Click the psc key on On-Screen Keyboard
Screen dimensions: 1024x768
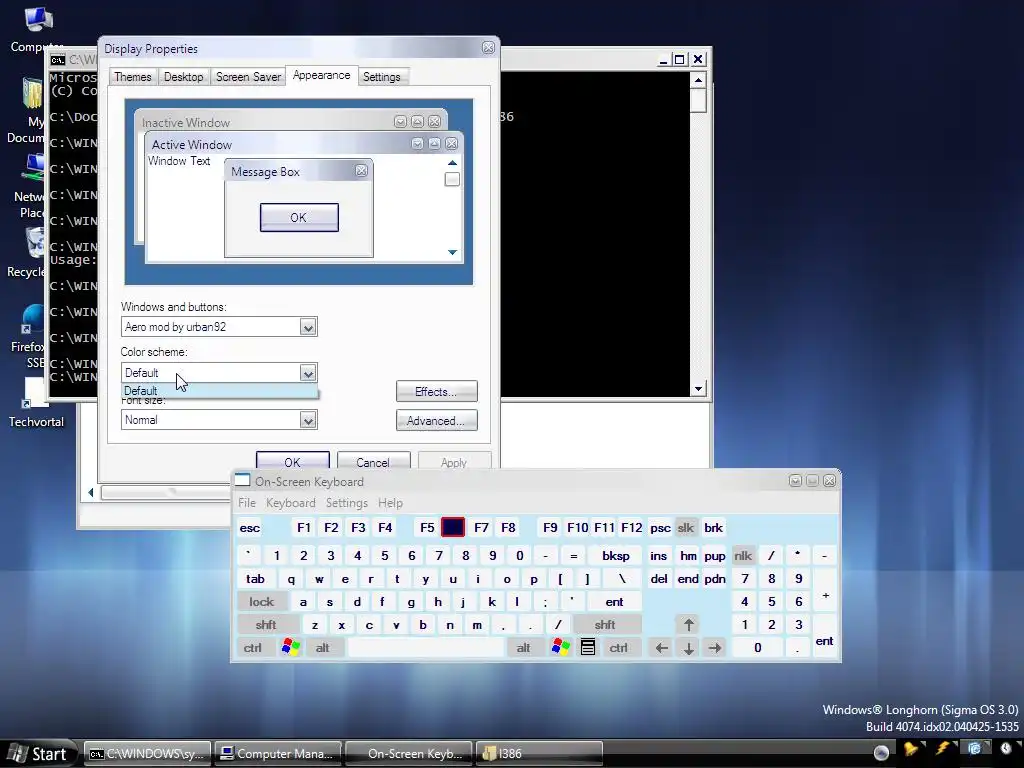pos(660,528)
